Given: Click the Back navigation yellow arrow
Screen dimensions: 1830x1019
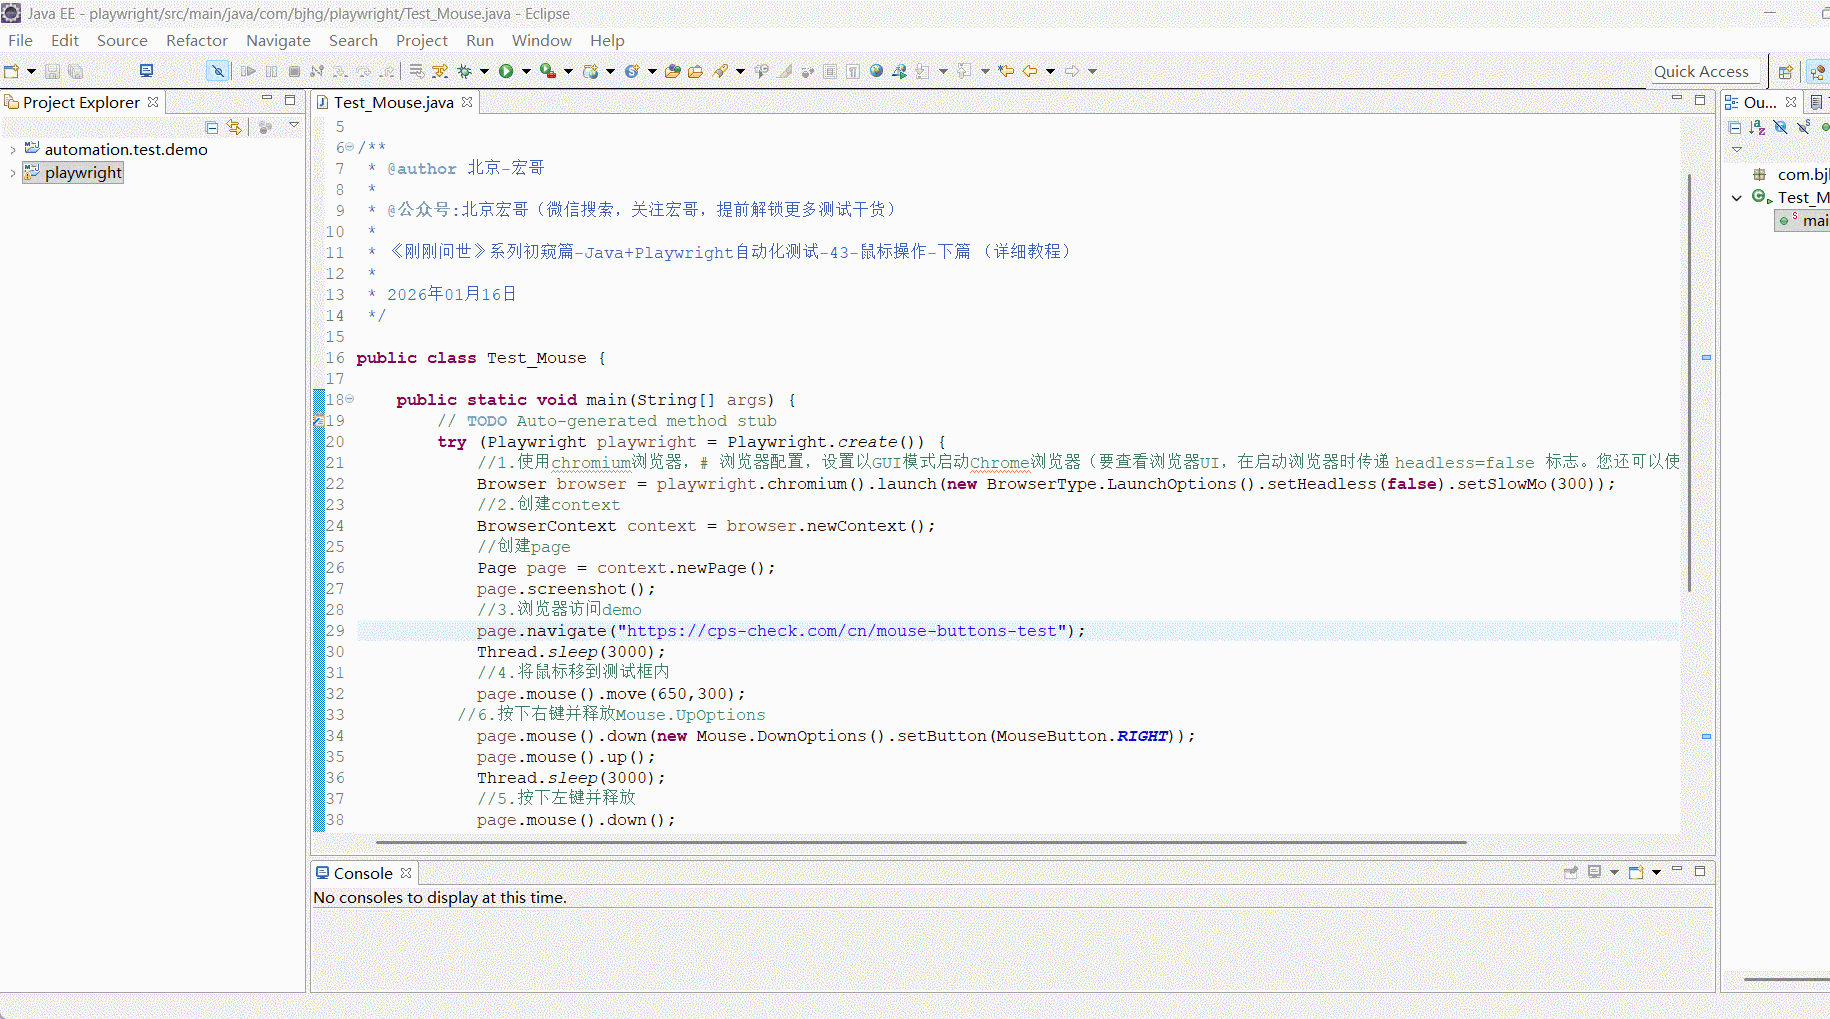Looking at the screenshot, I should coord(1030,71).
